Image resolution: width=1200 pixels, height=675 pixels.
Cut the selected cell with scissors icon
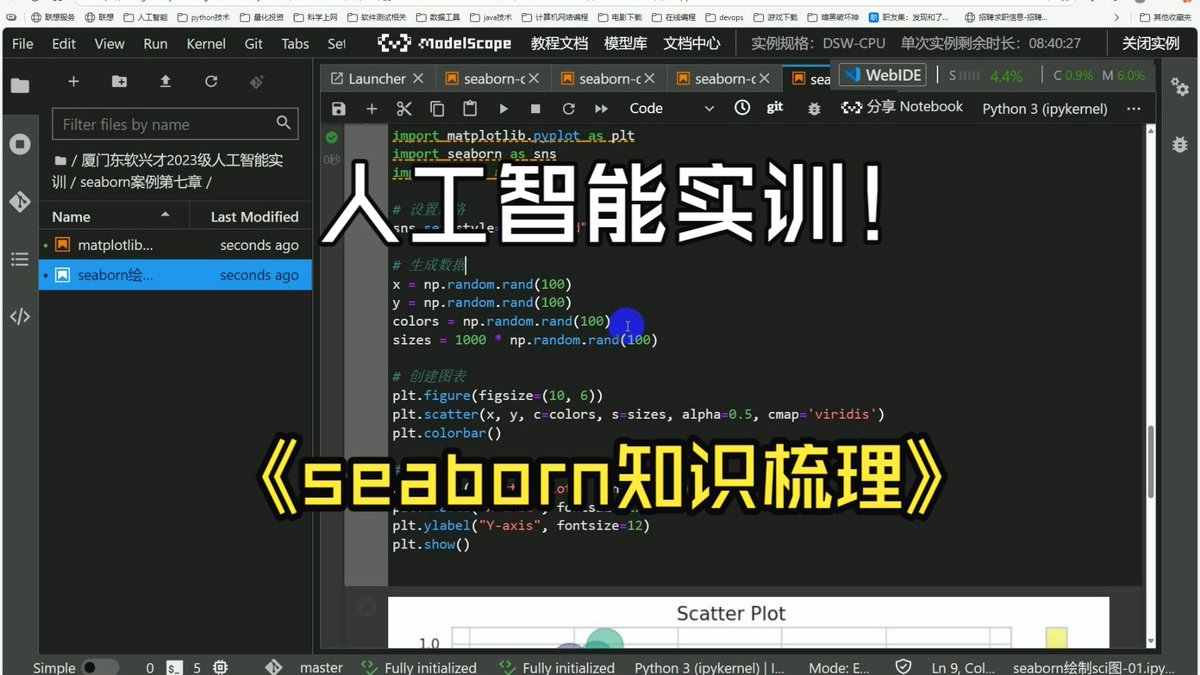point(404,108)
